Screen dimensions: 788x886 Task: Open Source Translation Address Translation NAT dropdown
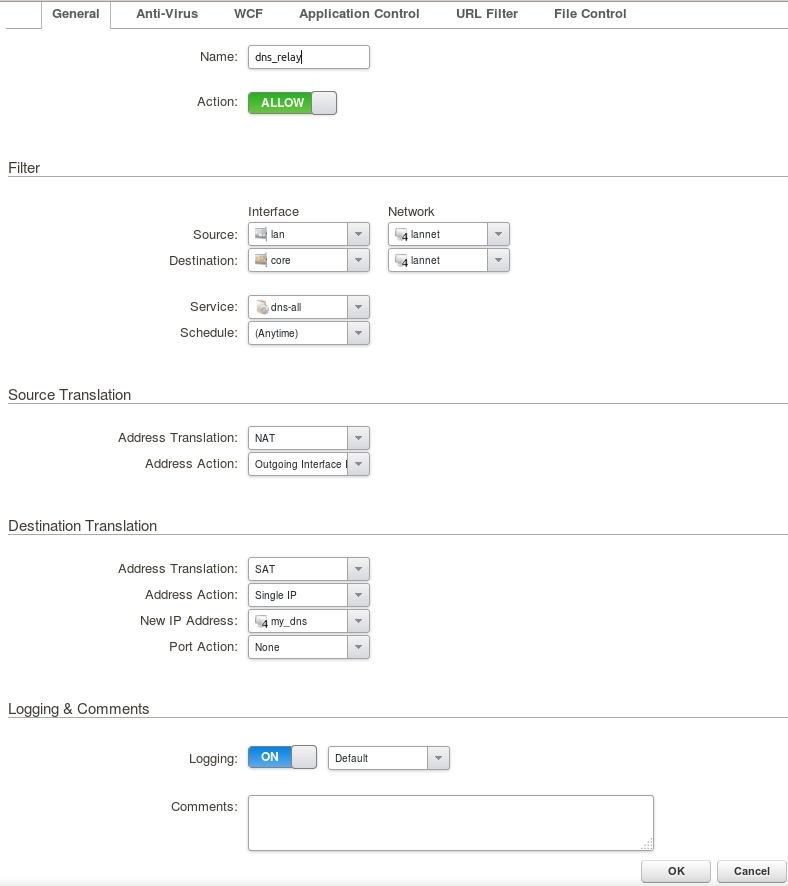tap(358, 438)
